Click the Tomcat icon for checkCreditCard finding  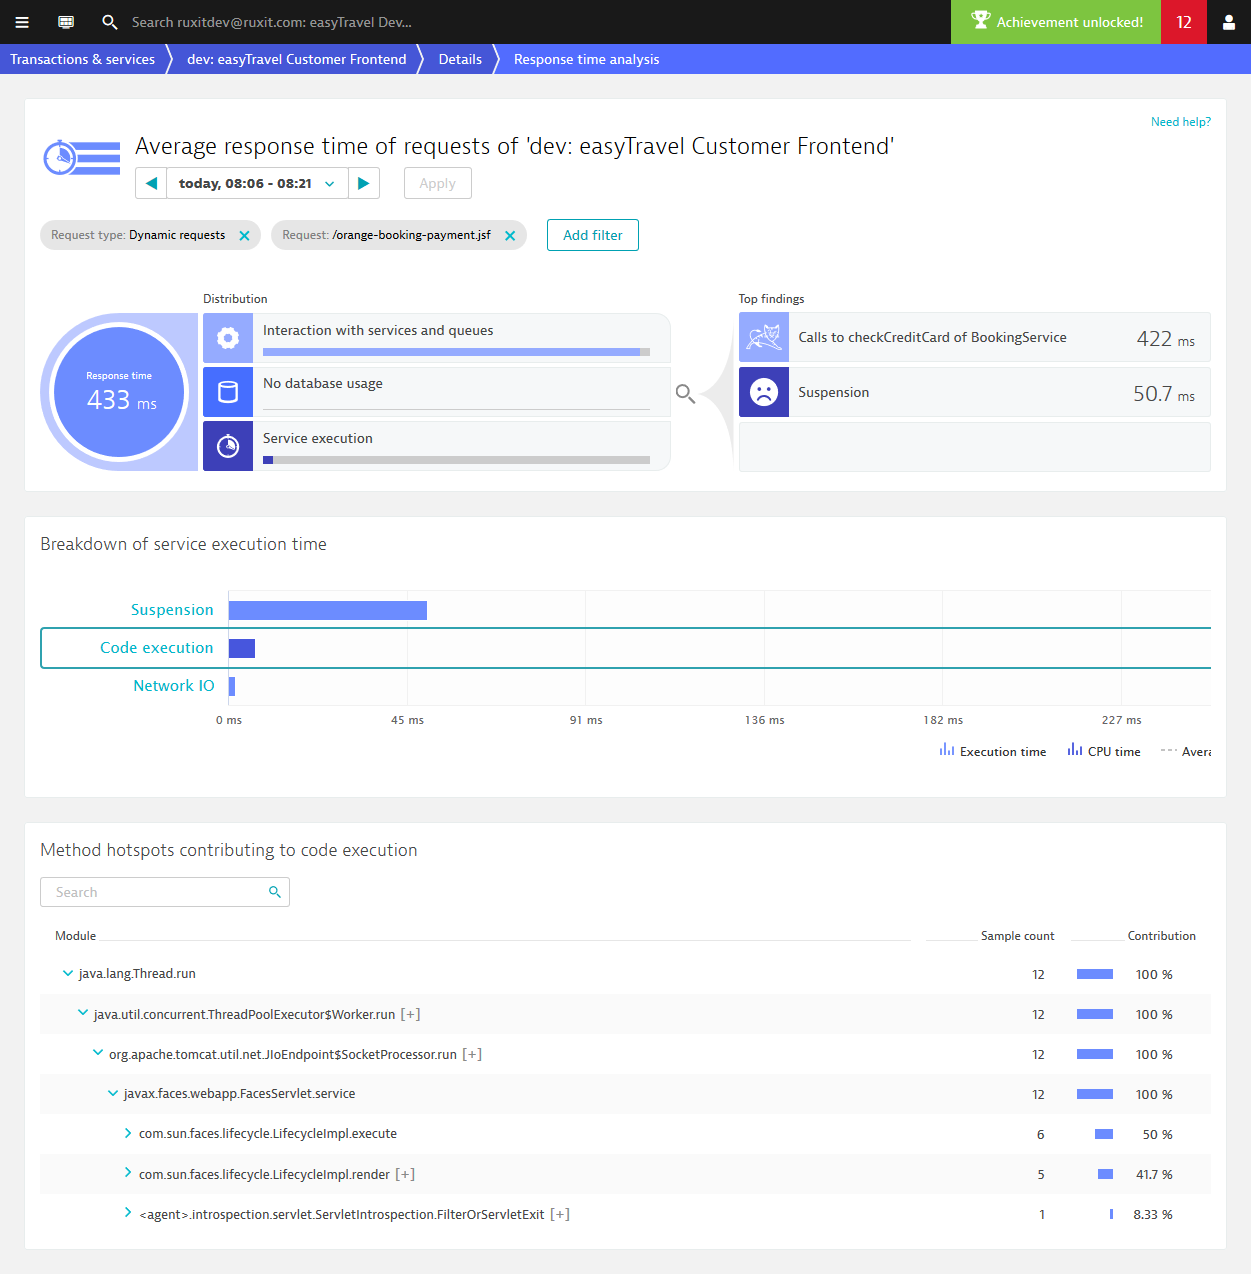[764, 337]
